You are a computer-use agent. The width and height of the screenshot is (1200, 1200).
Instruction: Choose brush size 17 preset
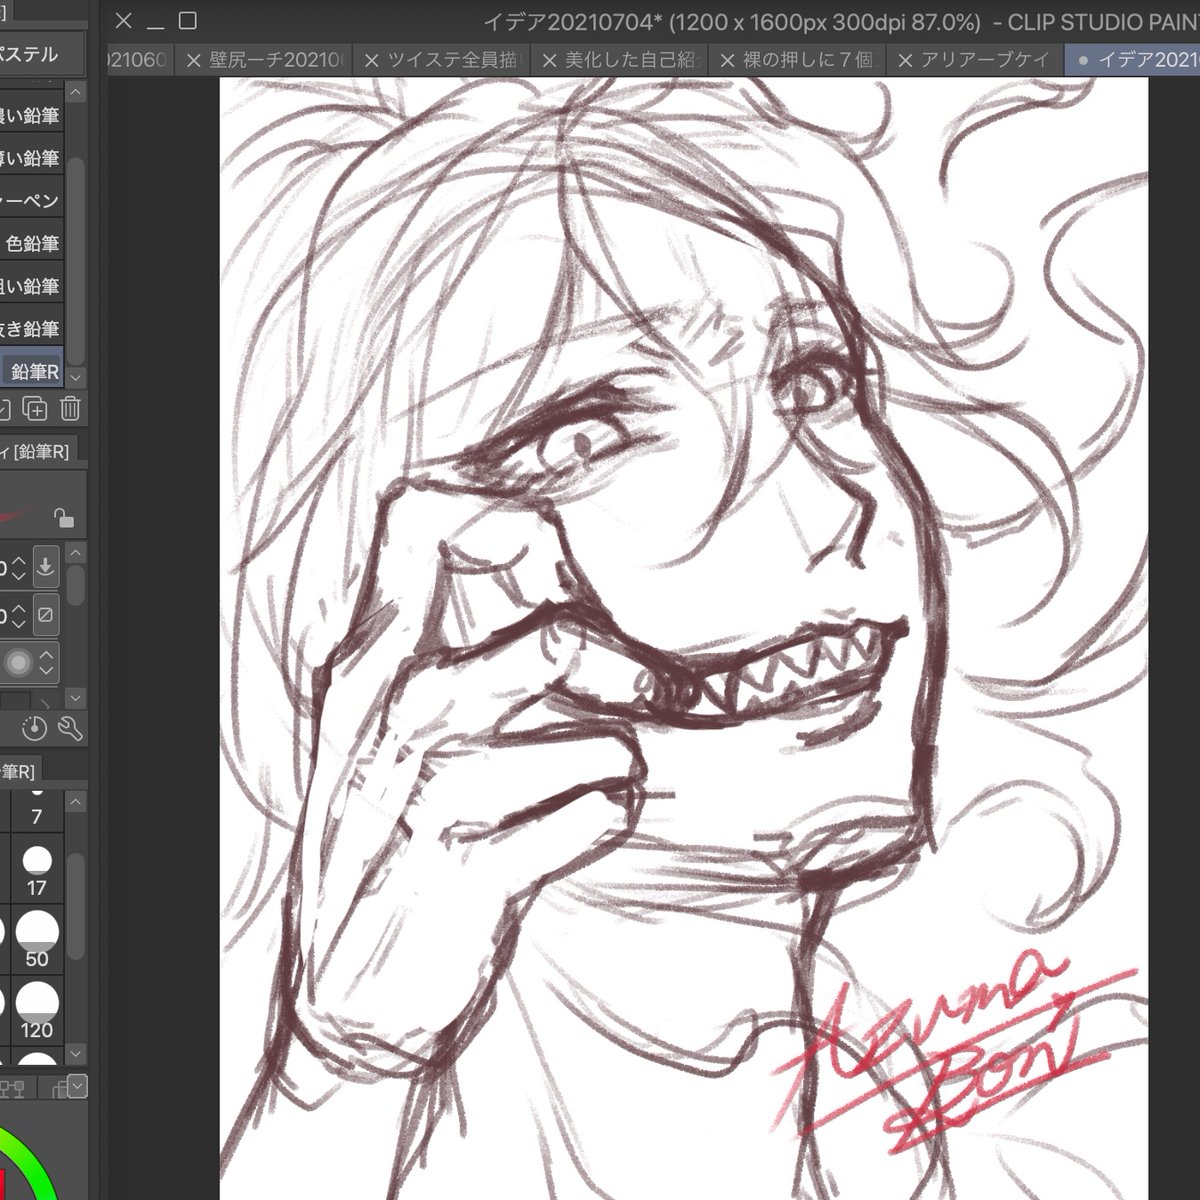(x=37, y=870)
